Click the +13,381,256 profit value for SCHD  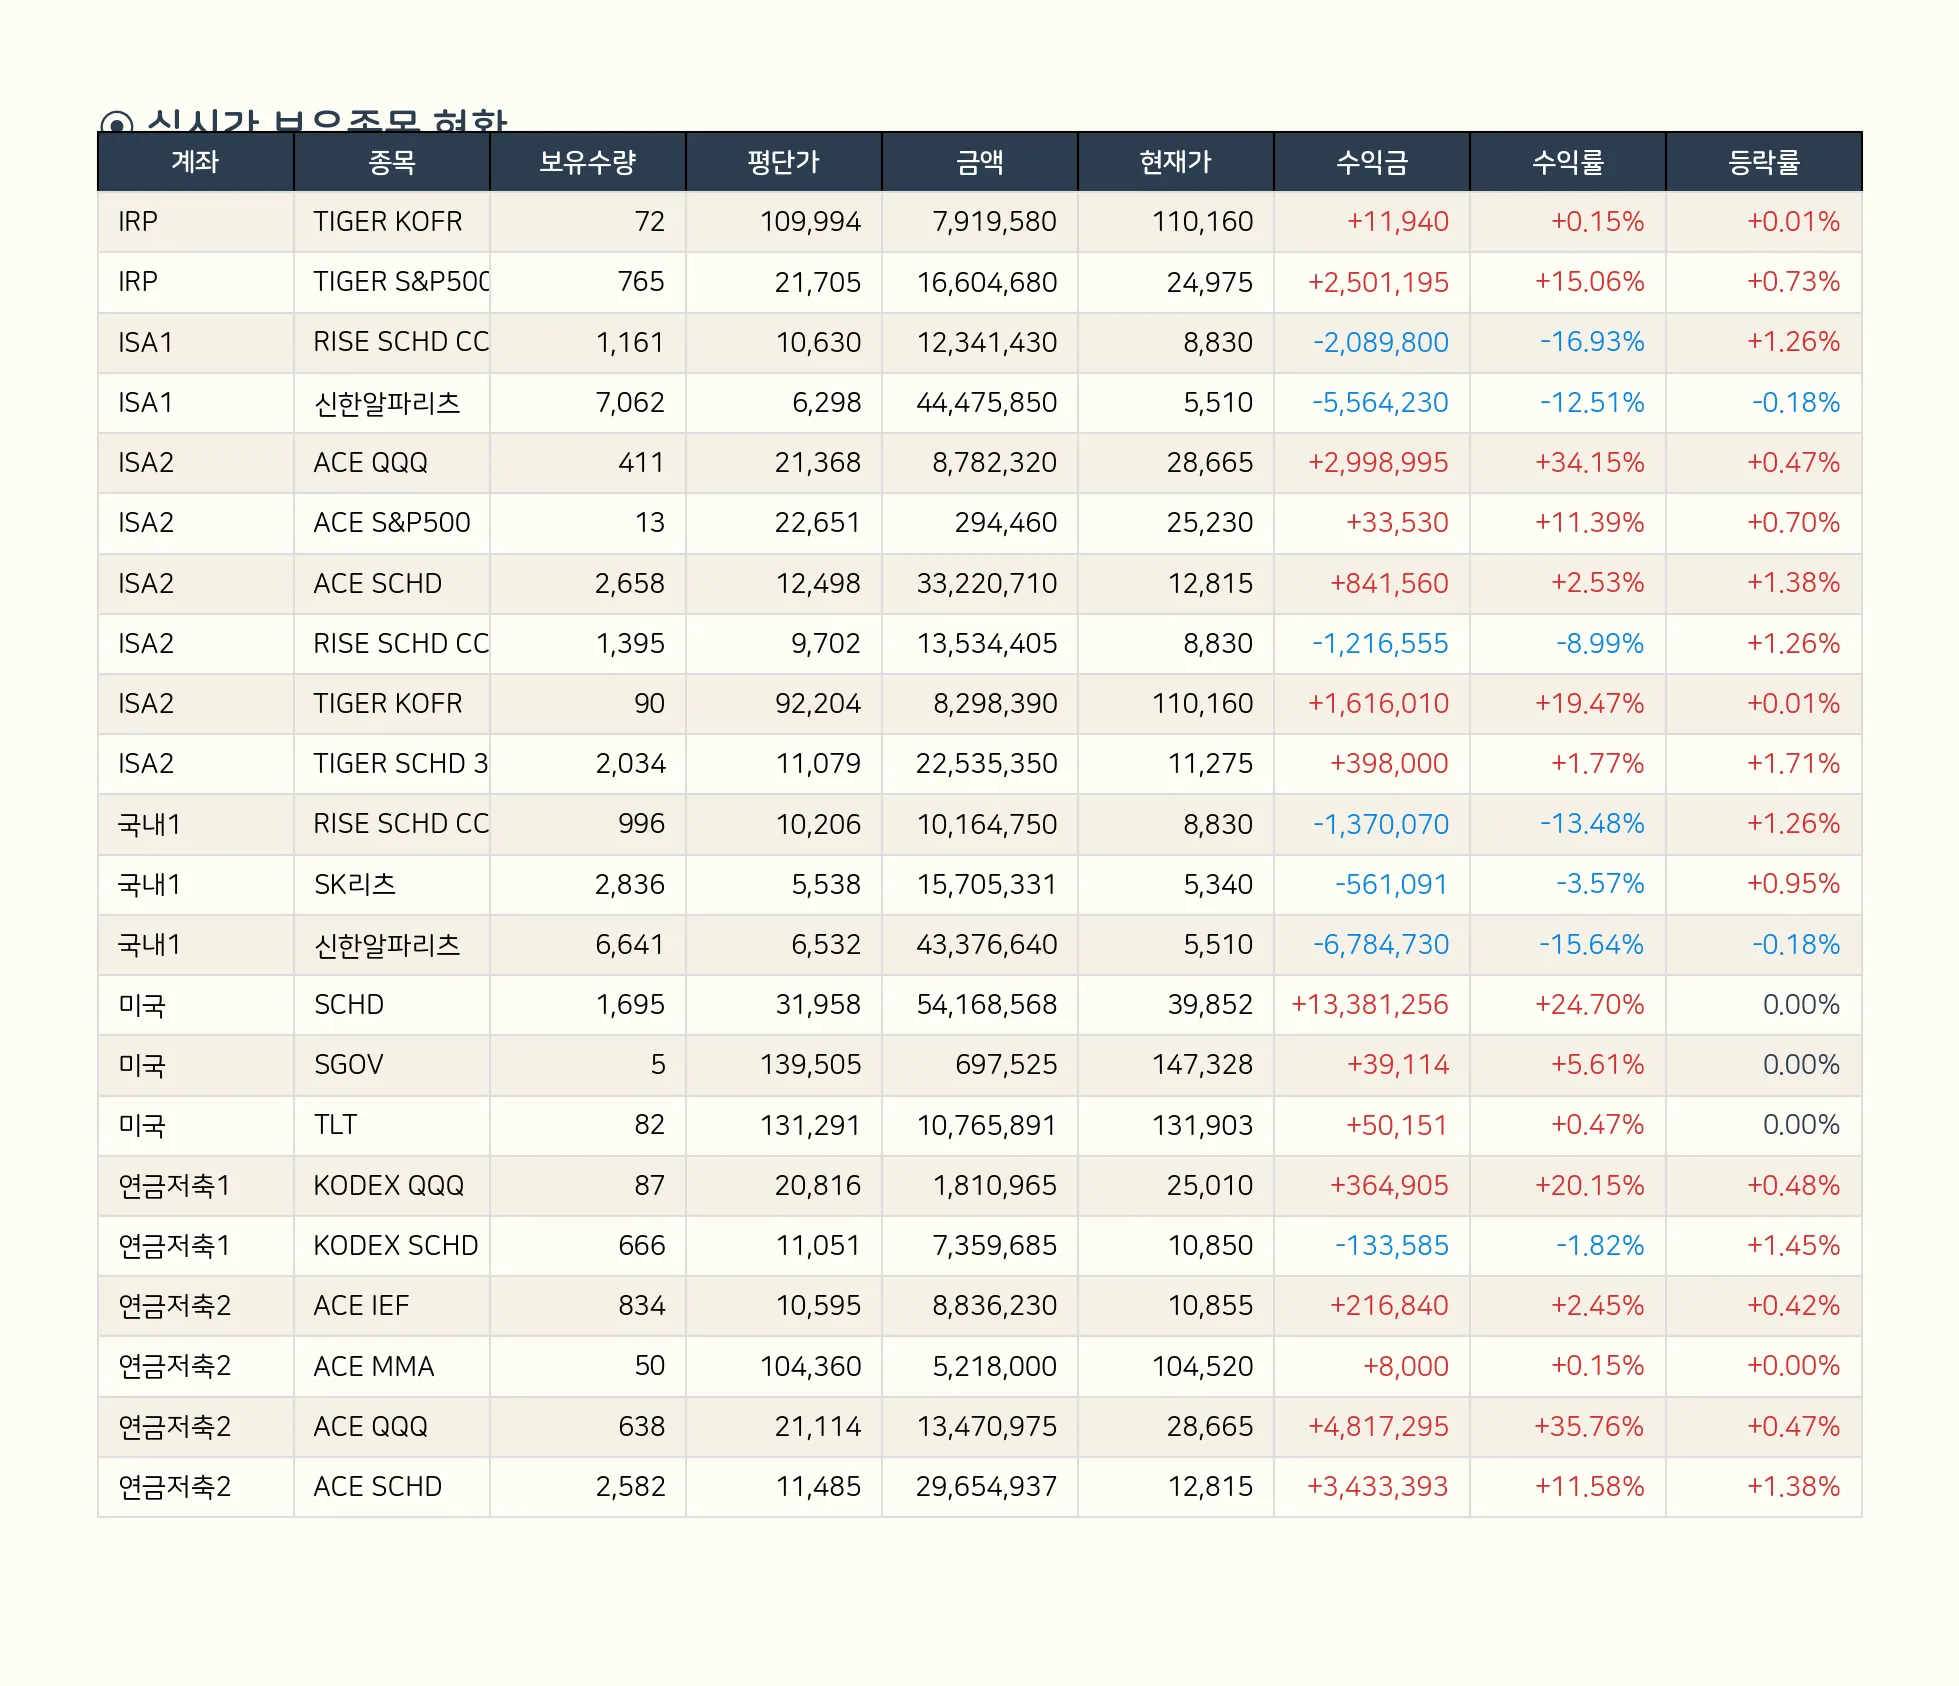[x=1369, y=1005]
